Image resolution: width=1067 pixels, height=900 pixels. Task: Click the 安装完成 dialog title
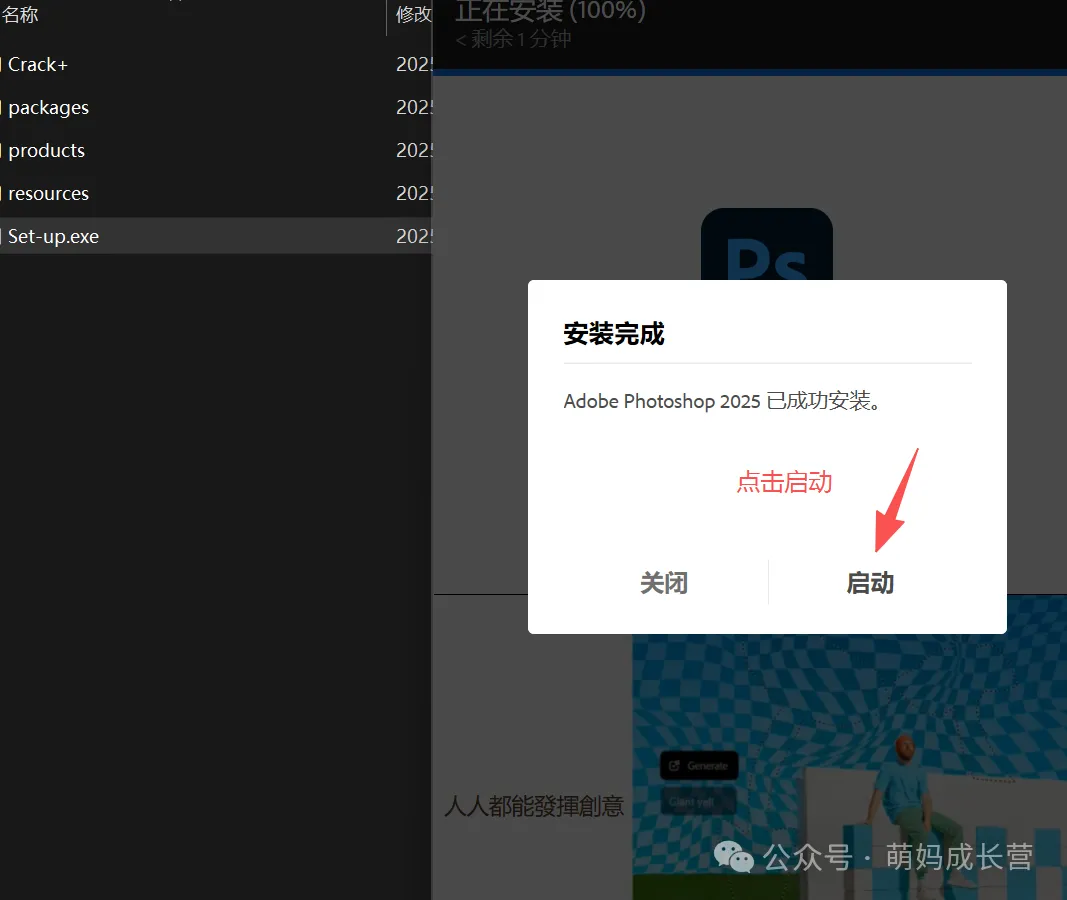click(x=614, y=334)
